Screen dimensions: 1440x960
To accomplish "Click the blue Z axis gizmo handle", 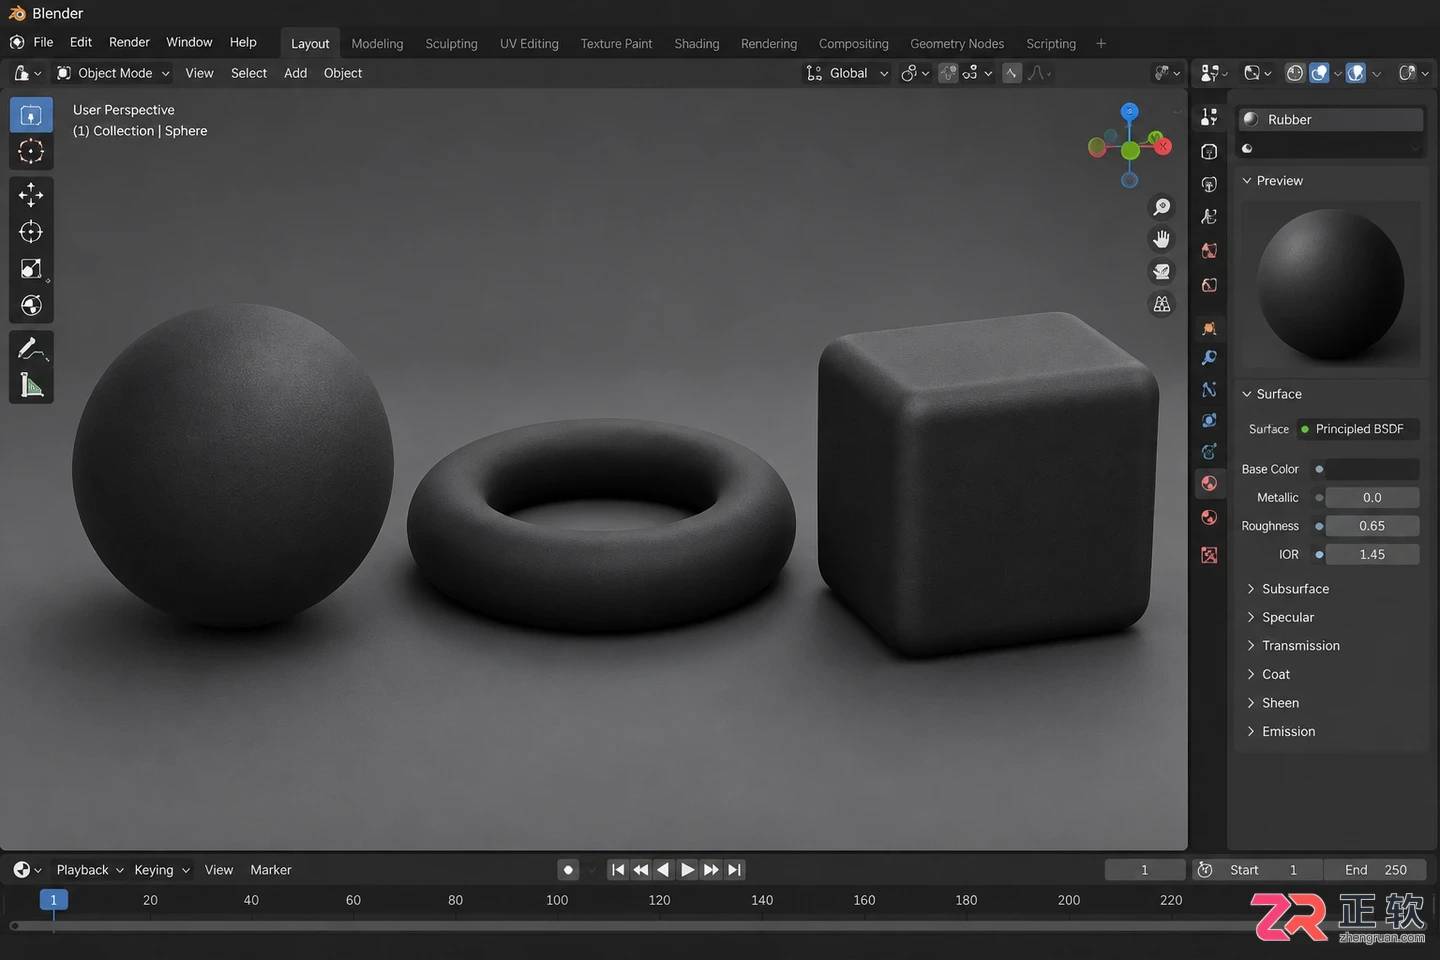I will (1129, 111).
